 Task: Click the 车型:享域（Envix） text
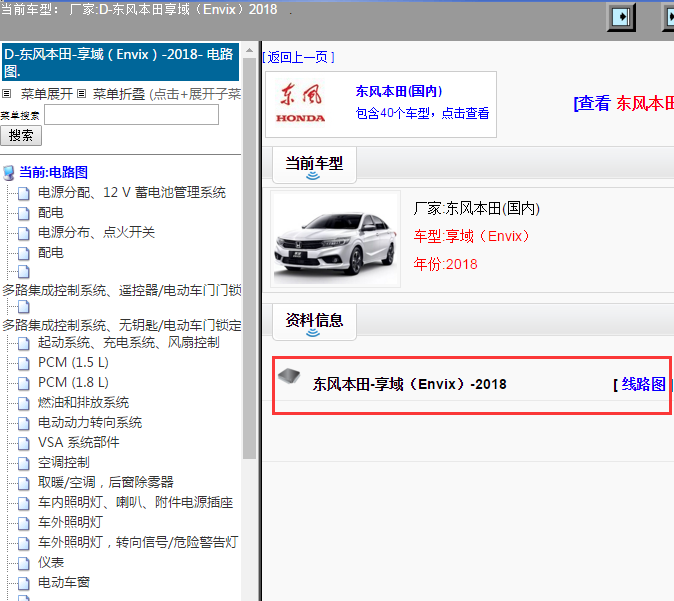pos(472,236)
